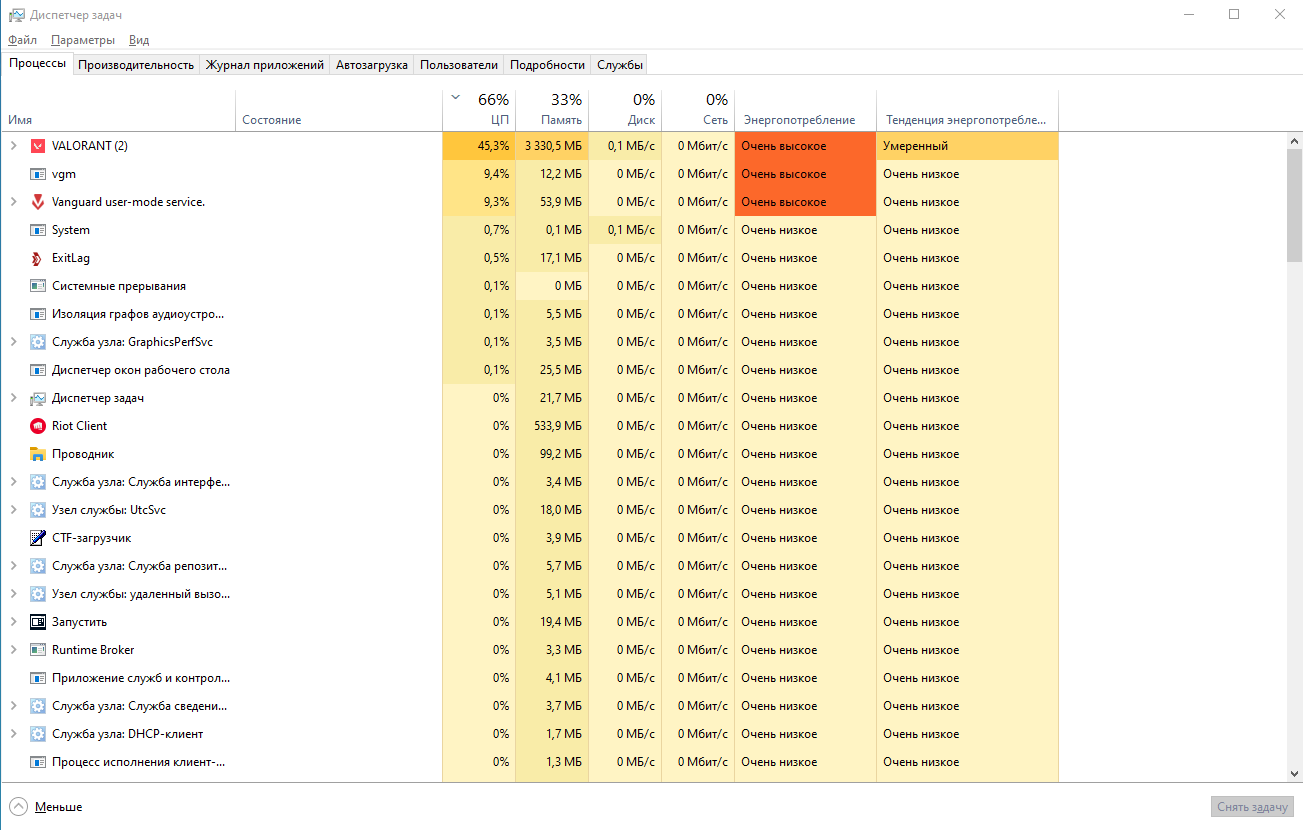Image resolution: width=1303 pixels, height=830 pixels.
Task: Click the ExitLag process icon
Action: [x=38, y=258]
